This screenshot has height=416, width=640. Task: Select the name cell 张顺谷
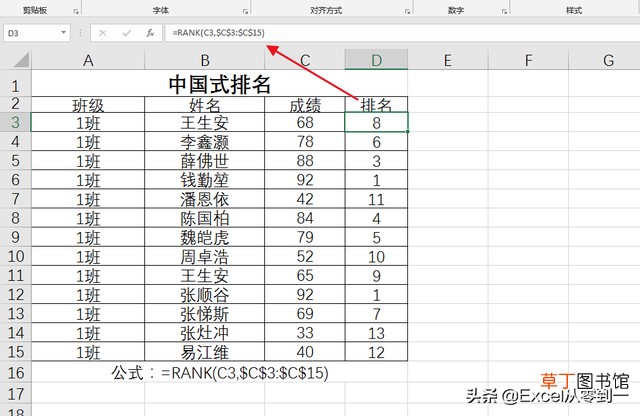204,295
